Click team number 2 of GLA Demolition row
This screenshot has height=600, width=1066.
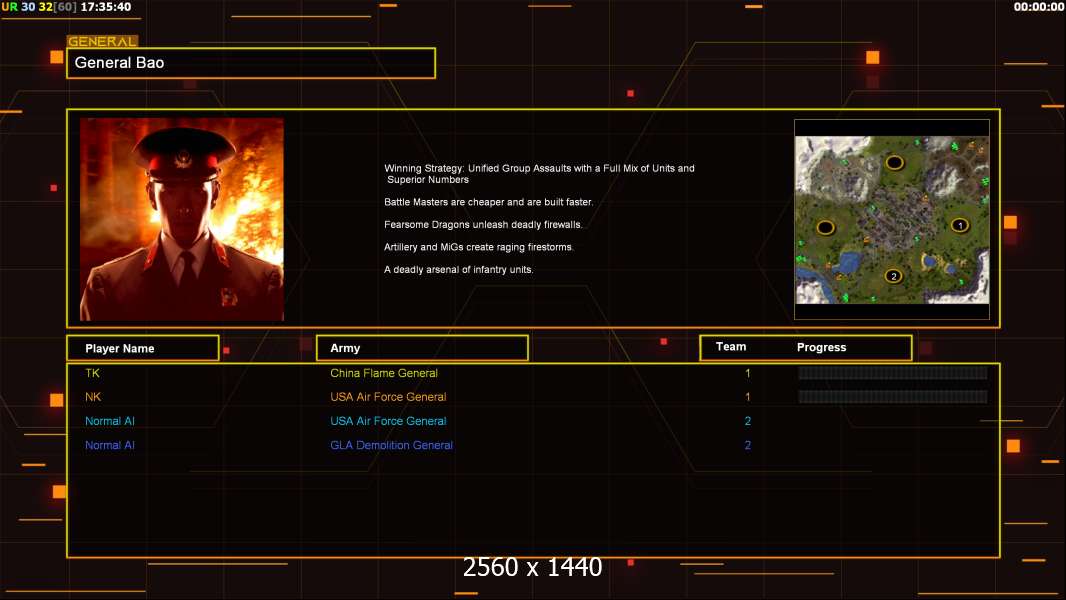click(x=748, y=445)
